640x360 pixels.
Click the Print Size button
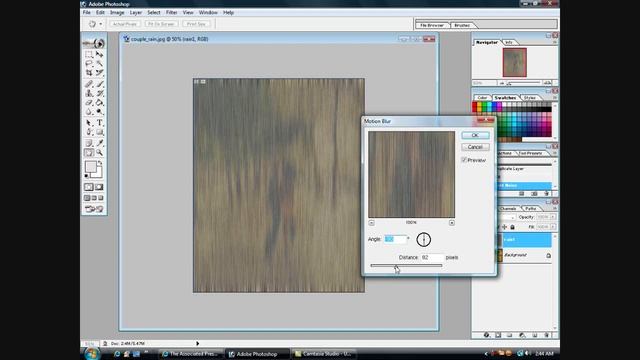(x=196, y=24)
